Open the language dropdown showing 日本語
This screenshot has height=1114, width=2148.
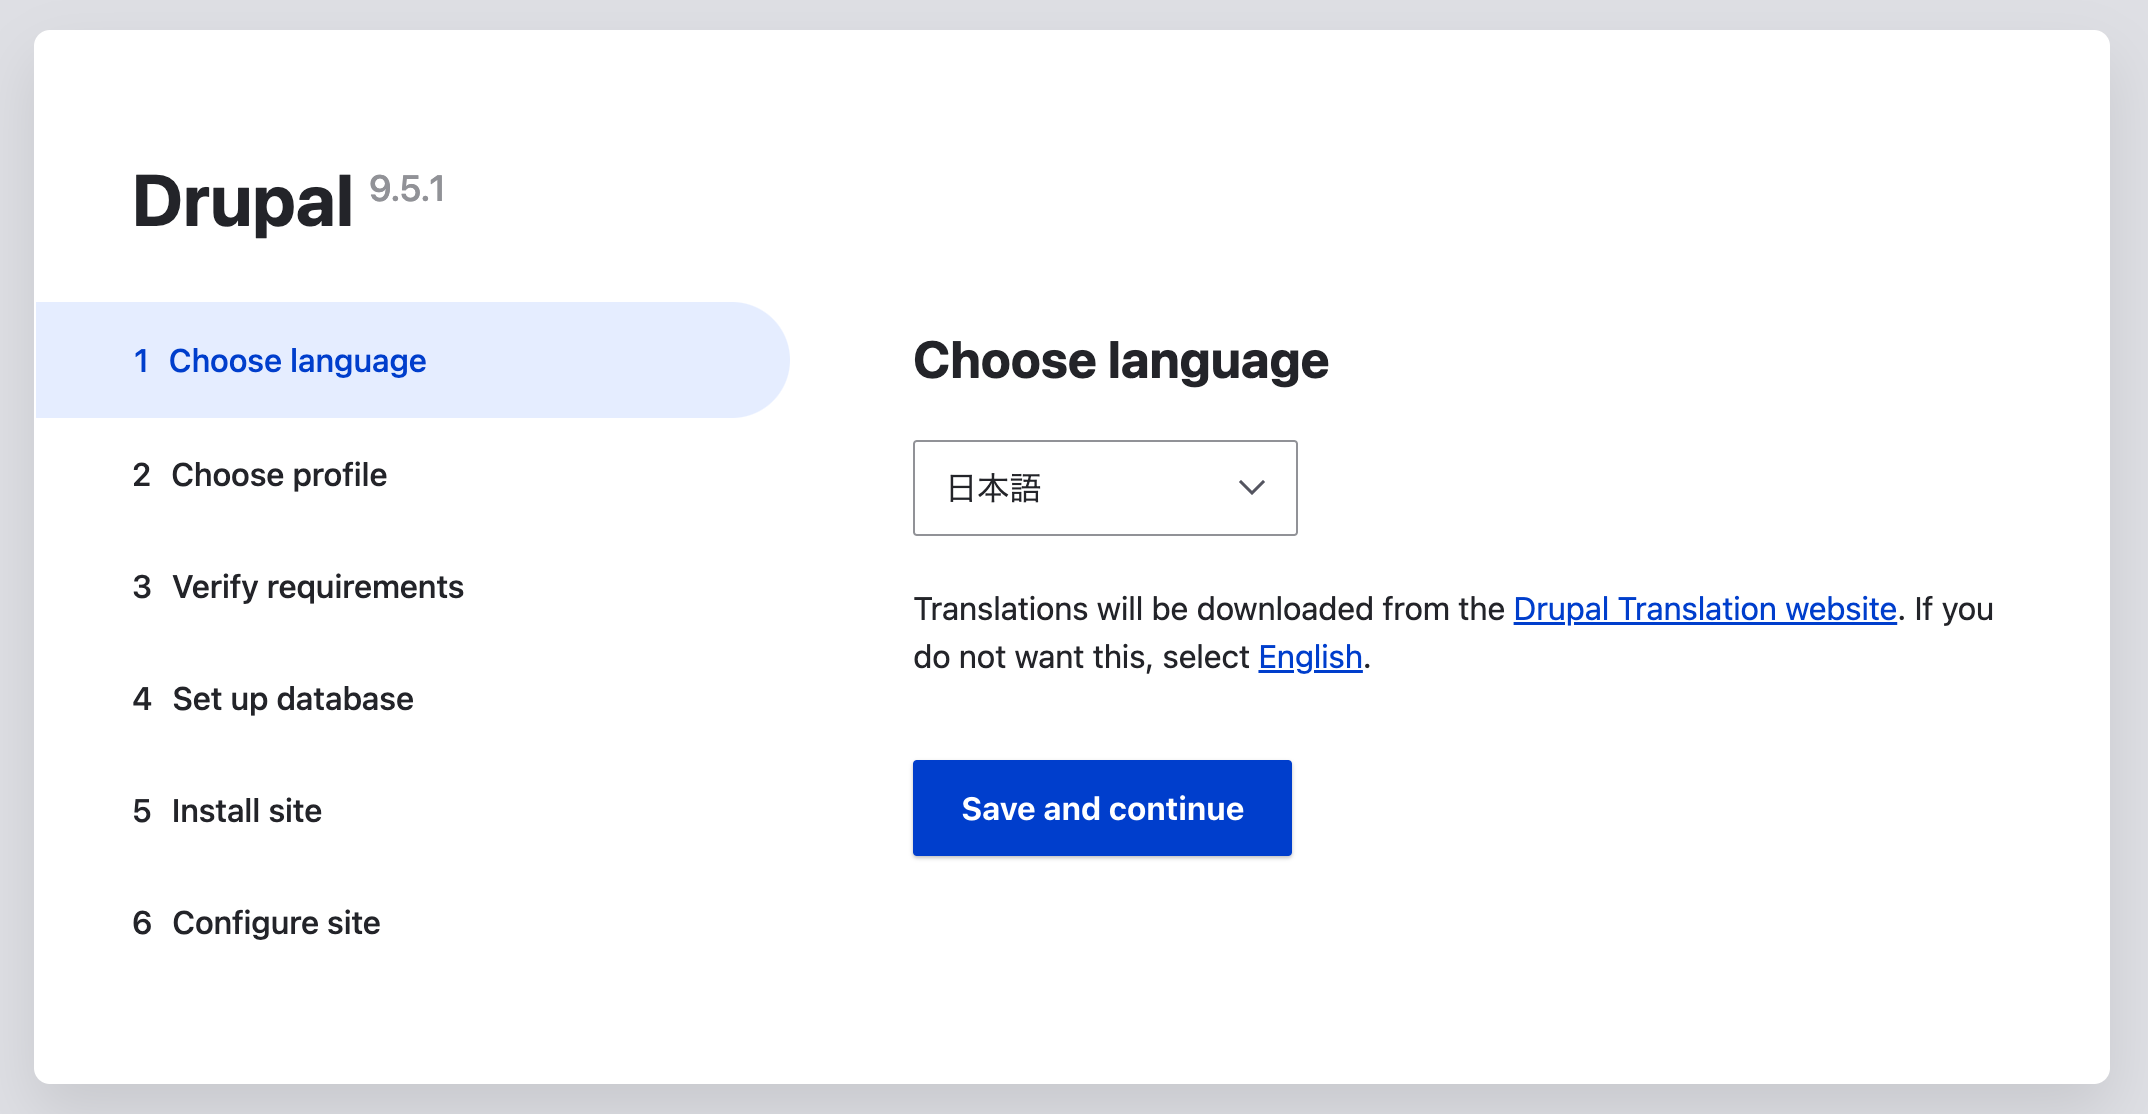click(x=1105, y=488)
